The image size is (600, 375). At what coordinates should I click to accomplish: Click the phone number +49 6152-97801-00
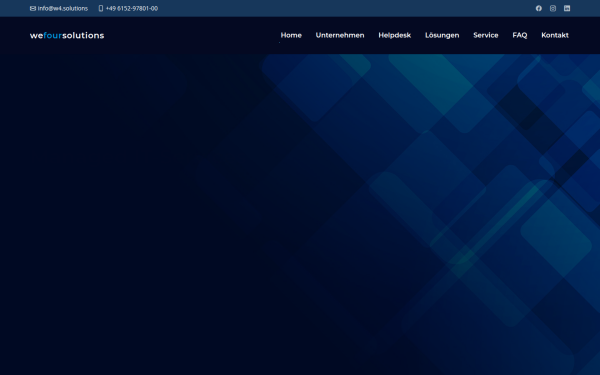click(x=132, y=8)
